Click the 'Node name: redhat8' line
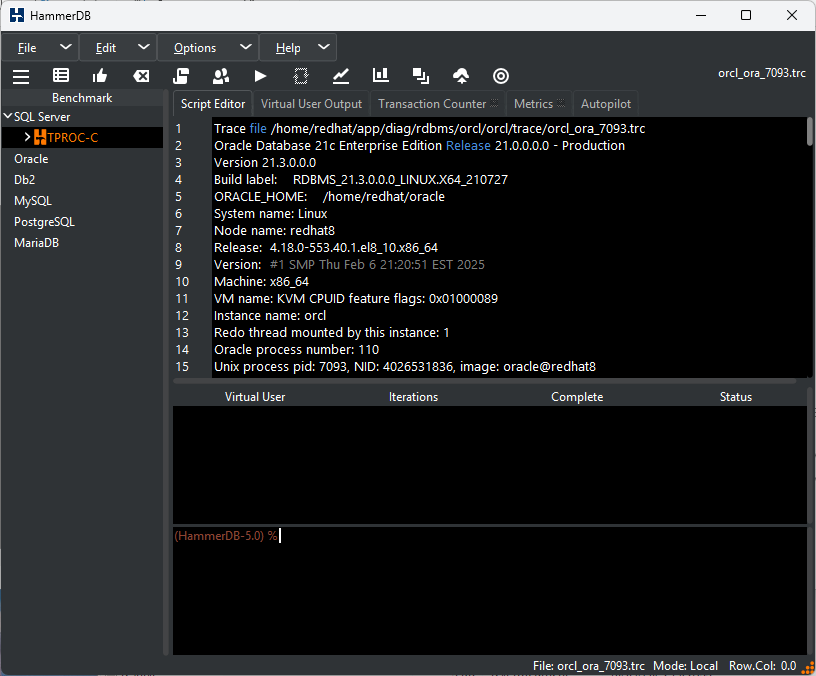 (x=274, y=231)
